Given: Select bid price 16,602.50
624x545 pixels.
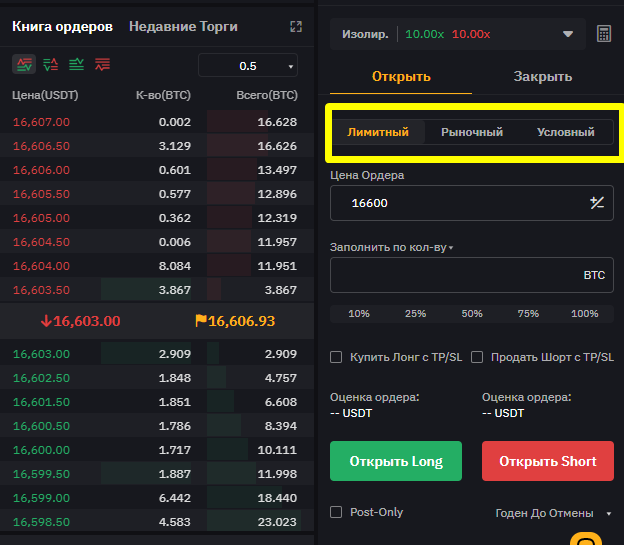Looking at the screenshot, I should tap(41, 378).
